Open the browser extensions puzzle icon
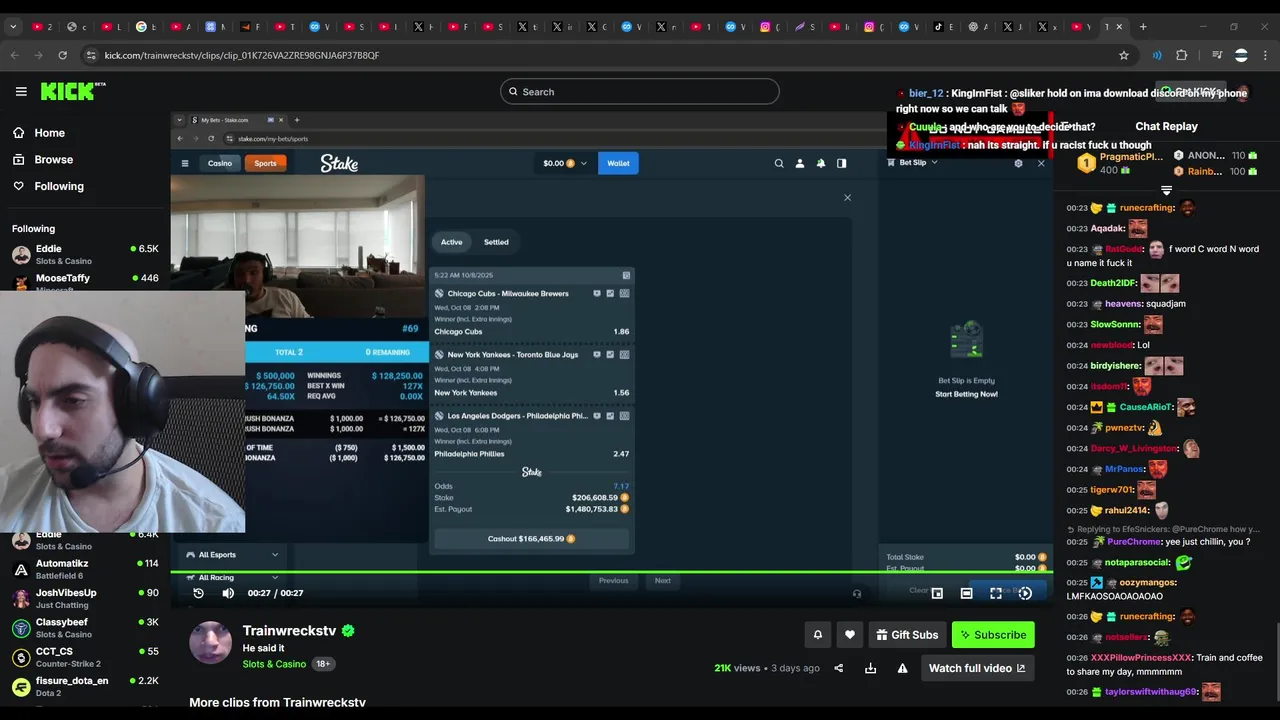1280x720 pixels. 1182,55
